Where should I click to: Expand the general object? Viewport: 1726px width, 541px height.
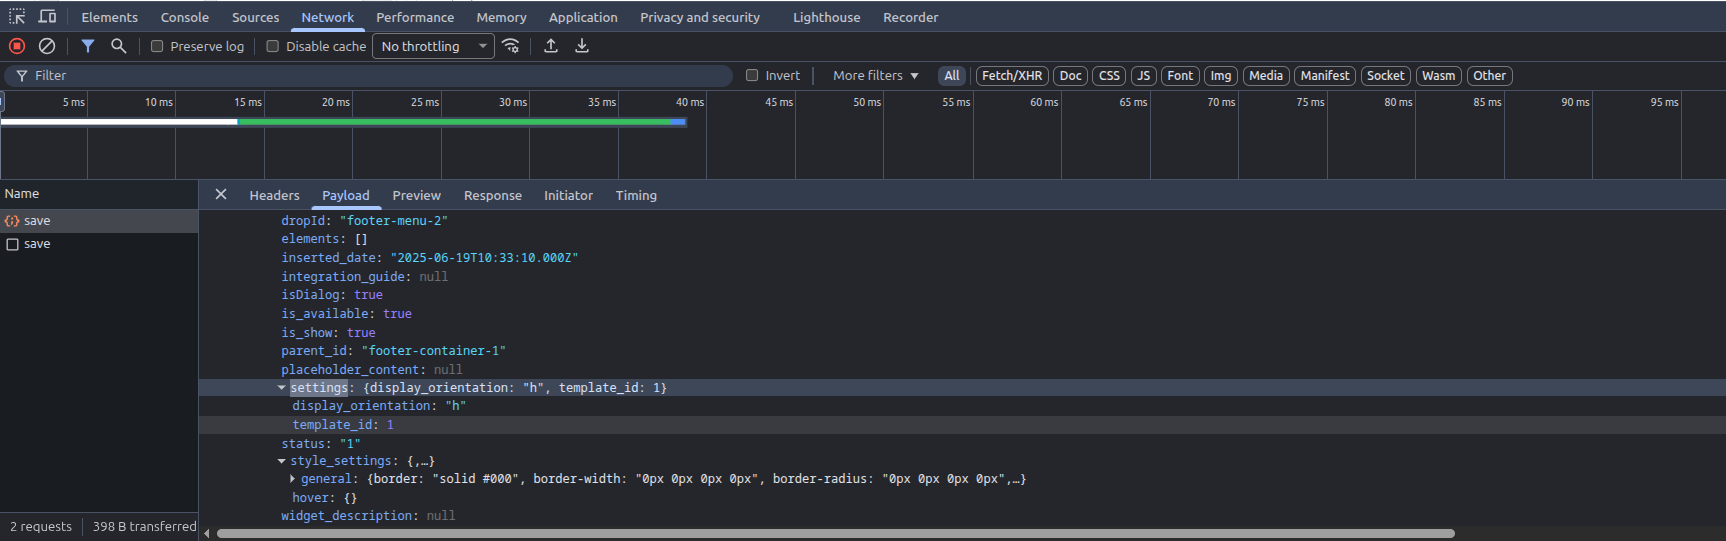pos(292,479)
